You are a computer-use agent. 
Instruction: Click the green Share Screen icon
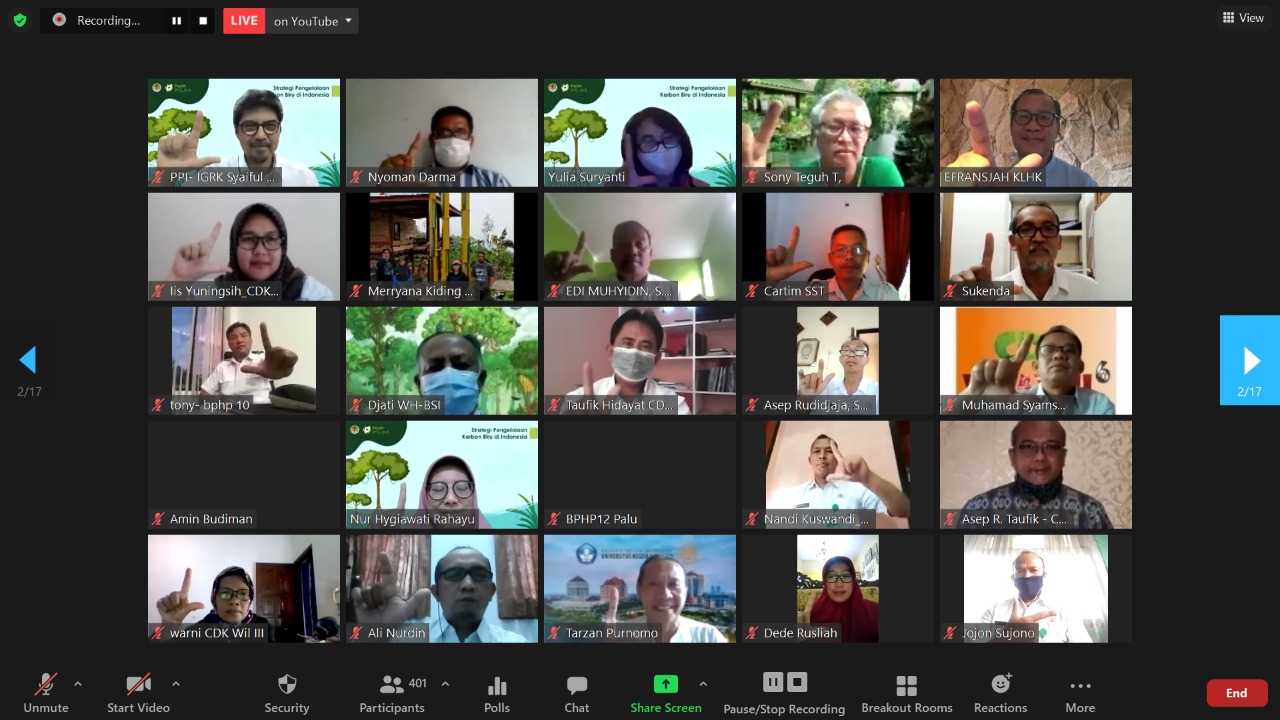click(665, 685)
